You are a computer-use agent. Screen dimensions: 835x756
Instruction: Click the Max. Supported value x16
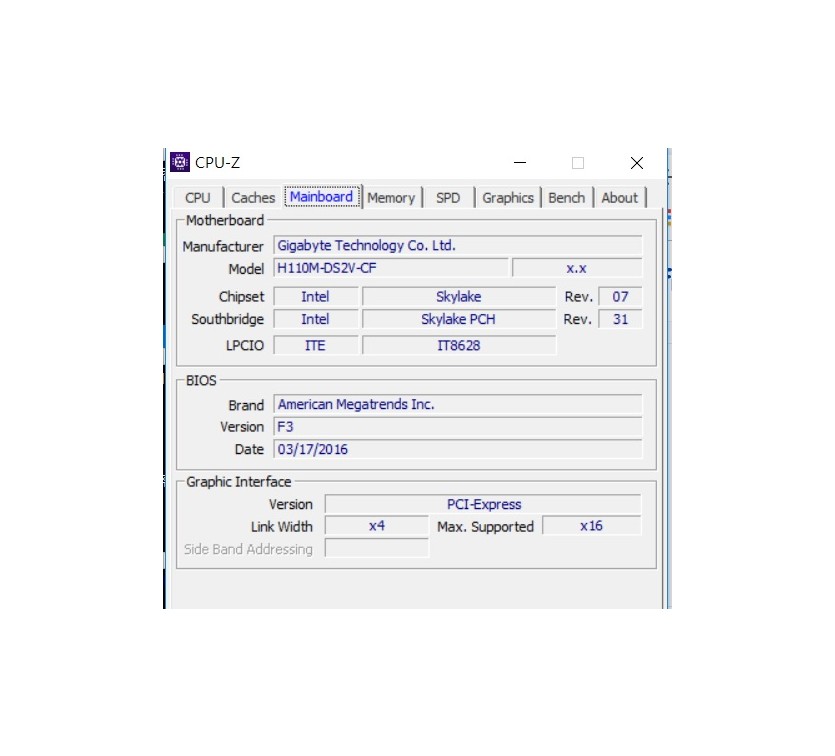click(592, 525)
